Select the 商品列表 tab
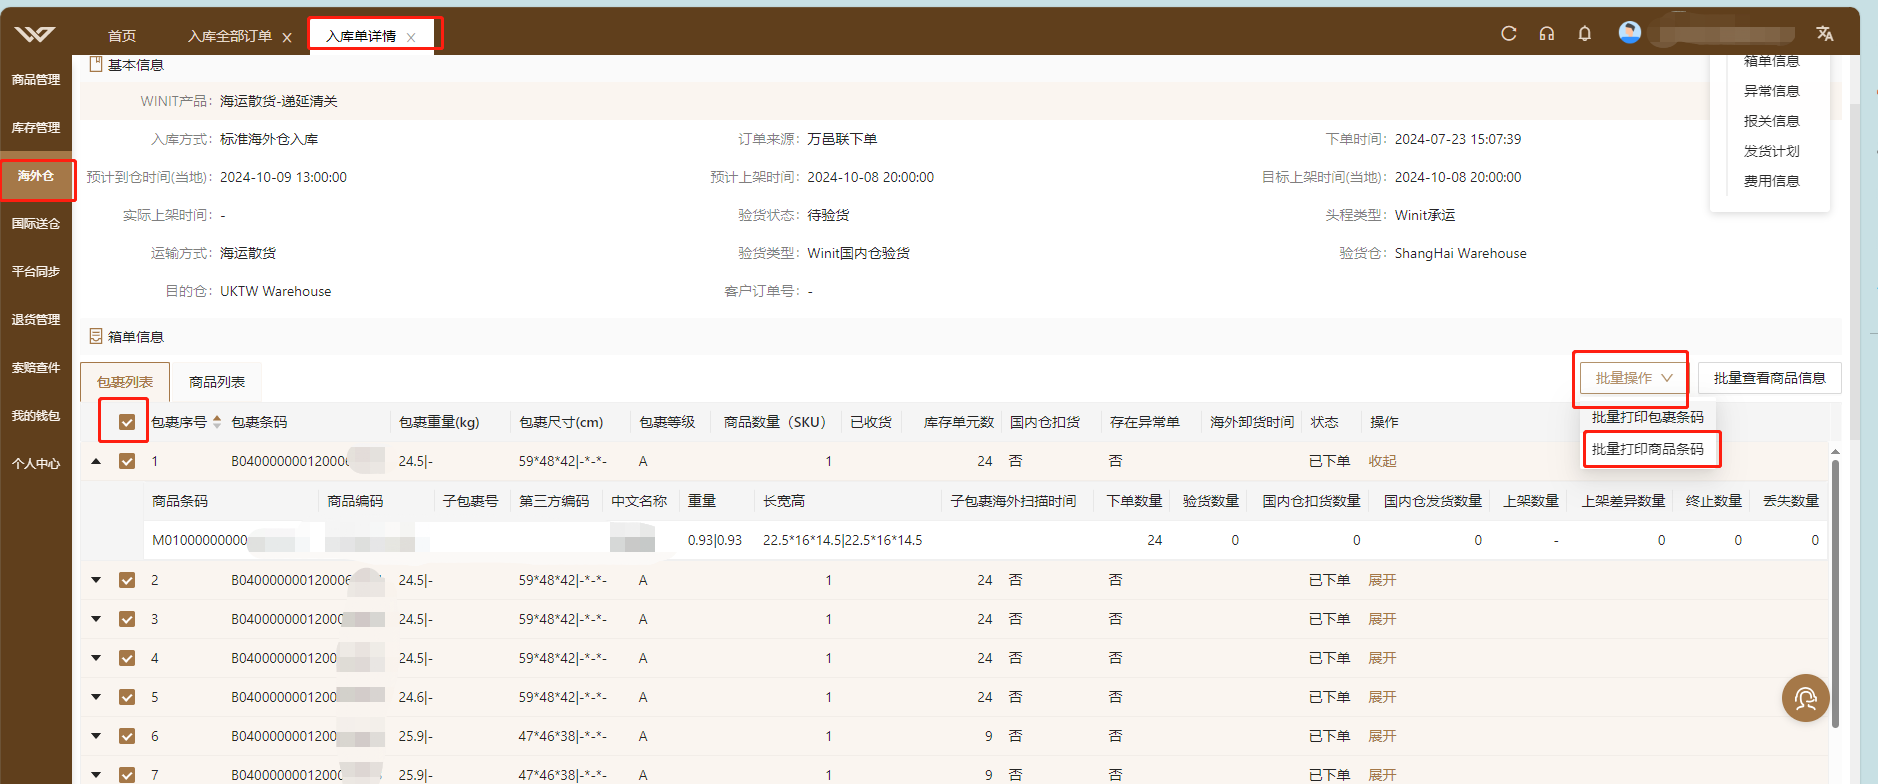 217,382
